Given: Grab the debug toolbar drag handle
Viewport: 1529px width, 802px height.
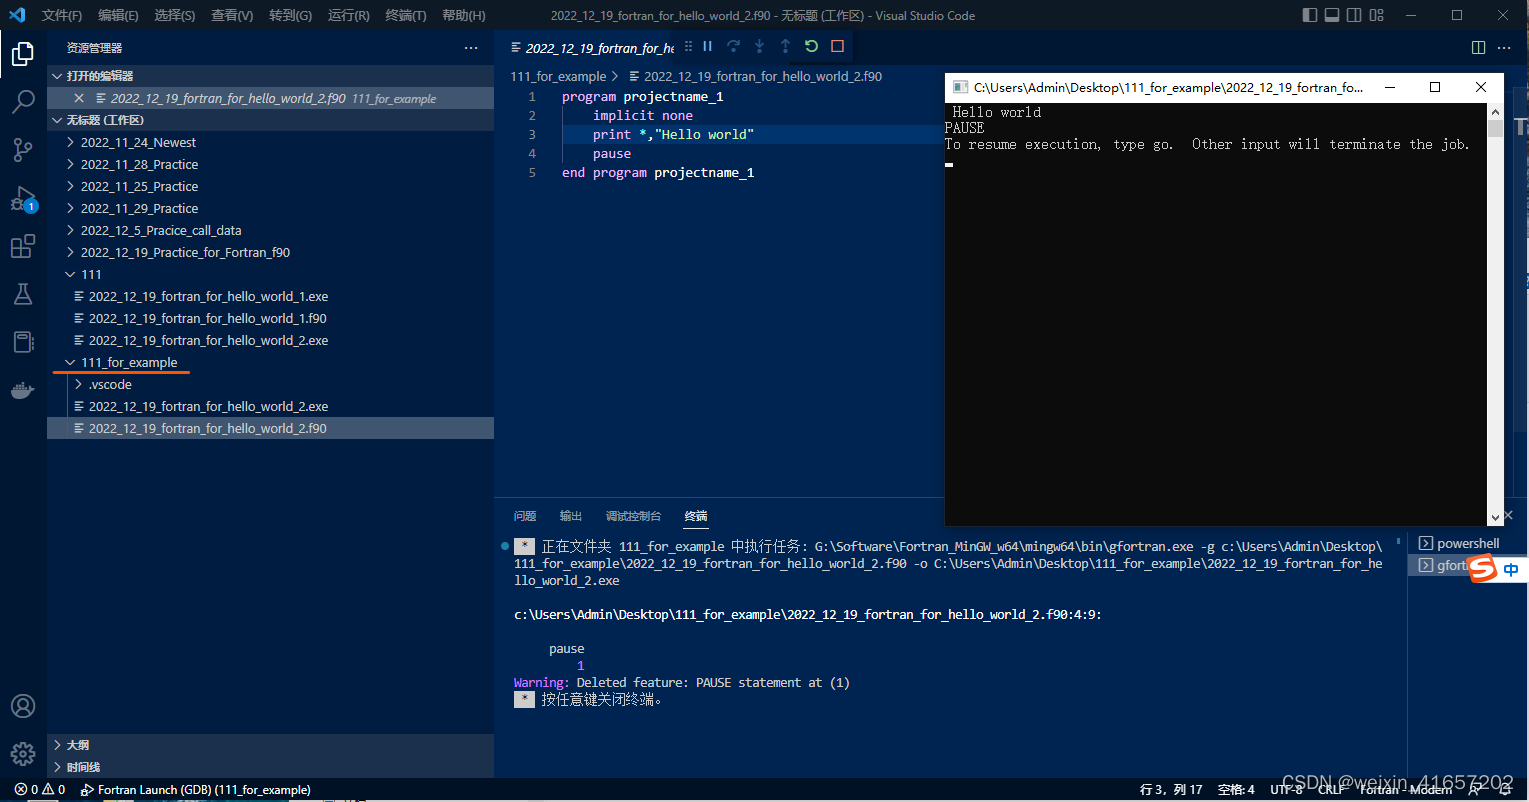Looking at the screenshot, I should click(688, 46).
